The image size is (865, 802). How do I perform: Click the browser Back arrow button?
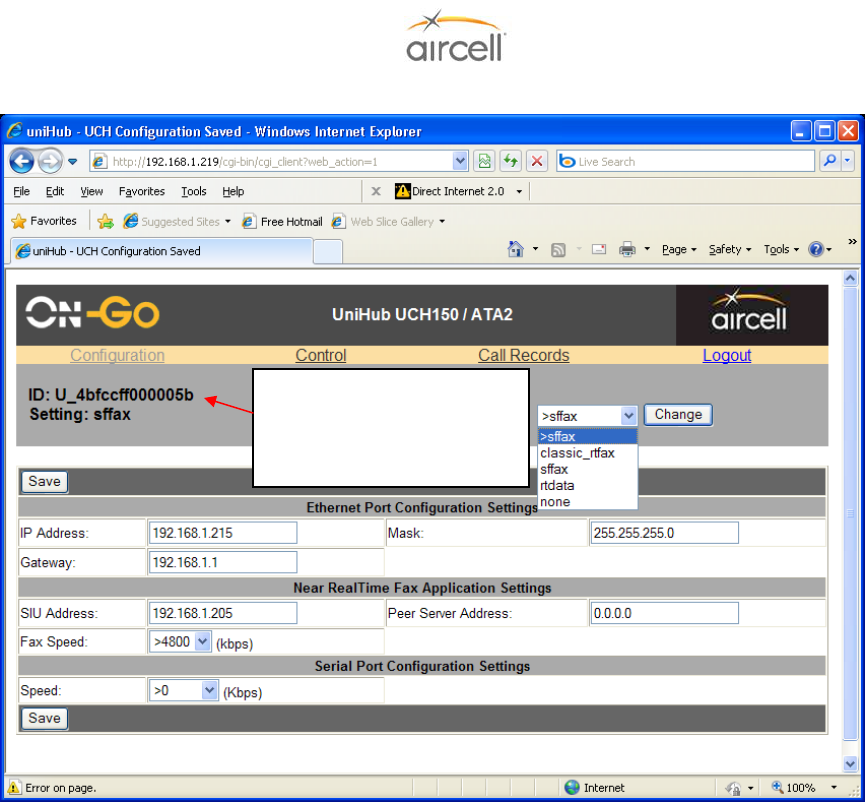click(22, 162)
